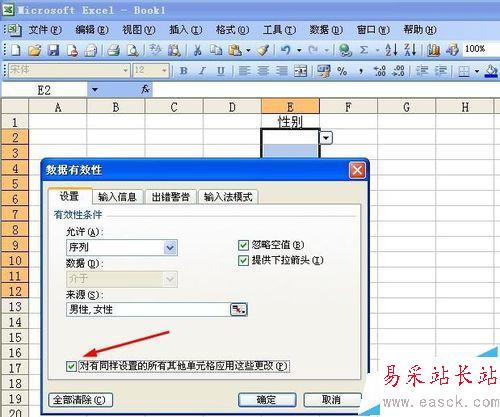
Task: Click the 来源 input field containing 男性,女性
Action: 148,310
